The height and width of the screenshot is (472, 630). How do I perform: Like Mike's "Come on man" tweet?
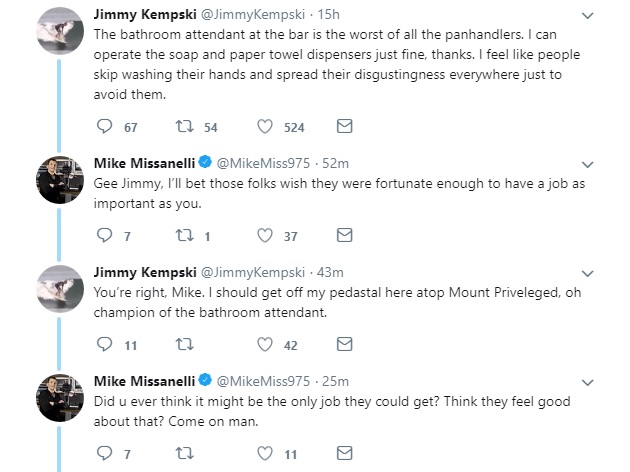pos(266,453)
